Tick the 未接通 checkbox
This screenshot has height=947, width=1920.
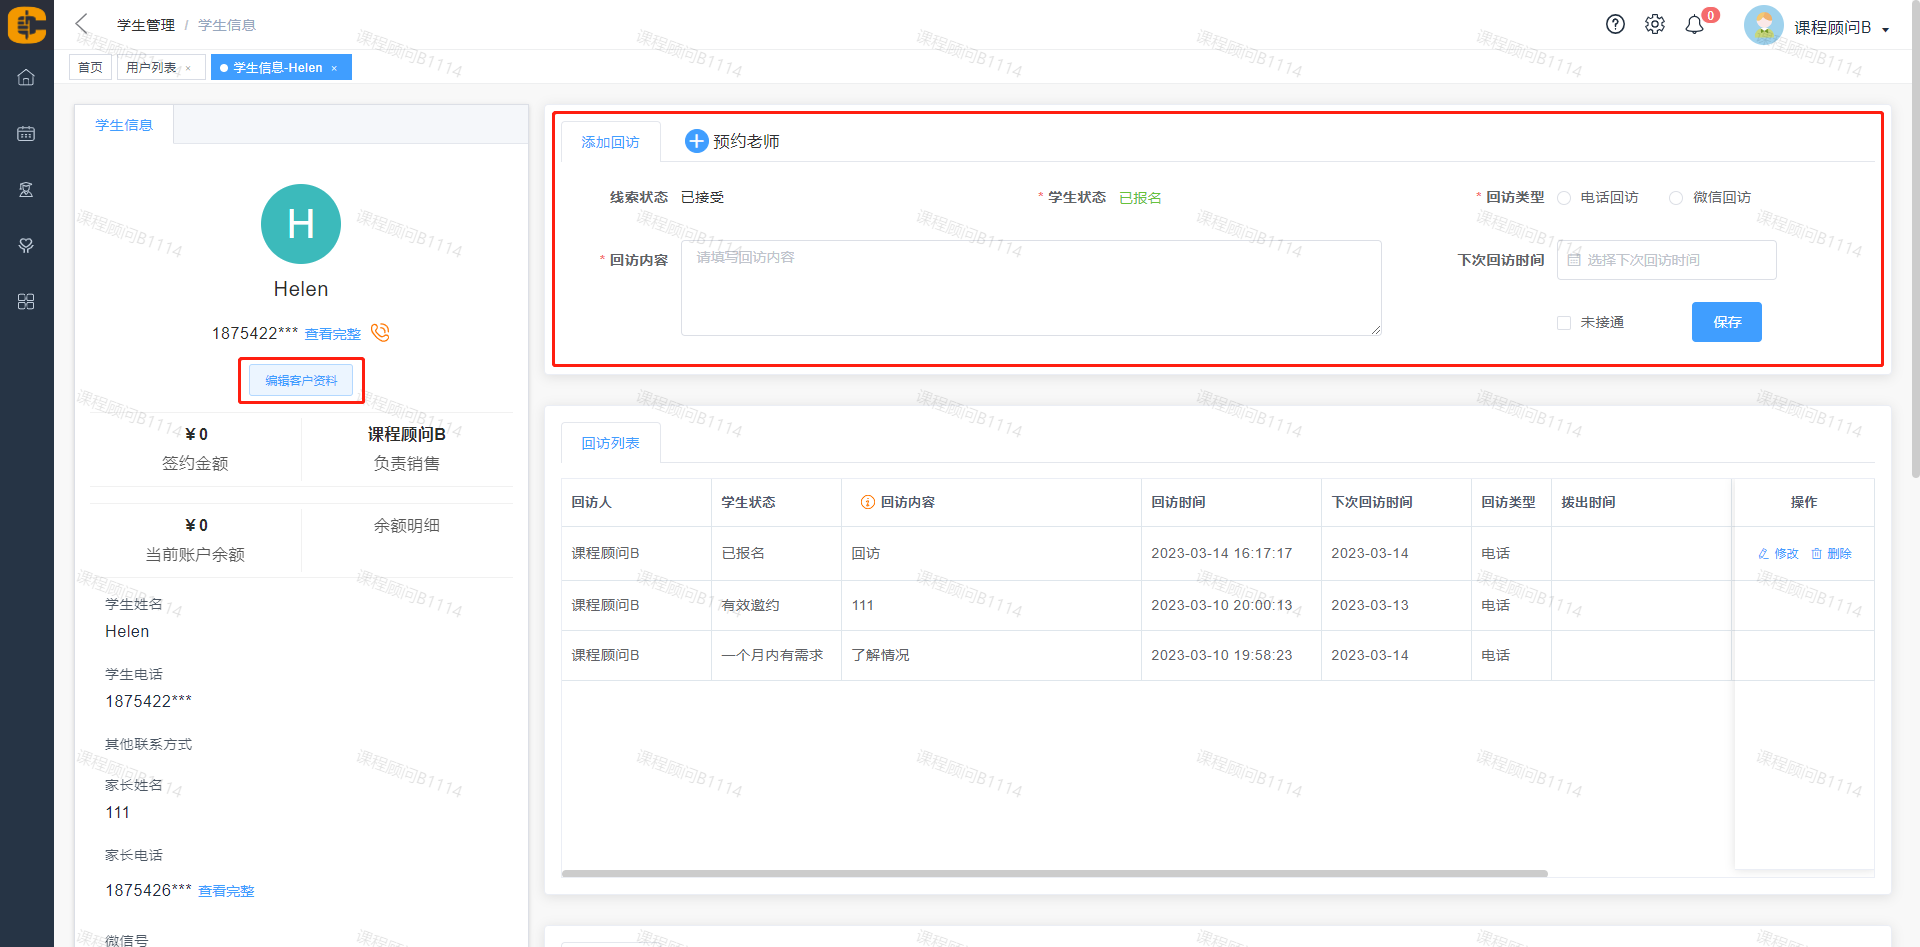pos(1564,323)
